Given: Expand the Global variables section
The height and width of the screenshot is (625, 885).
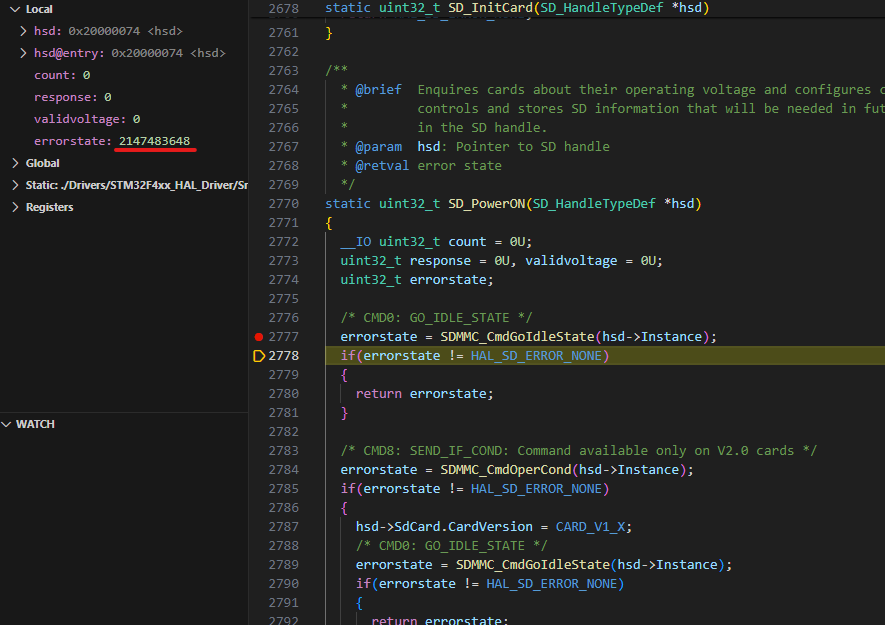Looking at the screenshot, I should 15,163.
